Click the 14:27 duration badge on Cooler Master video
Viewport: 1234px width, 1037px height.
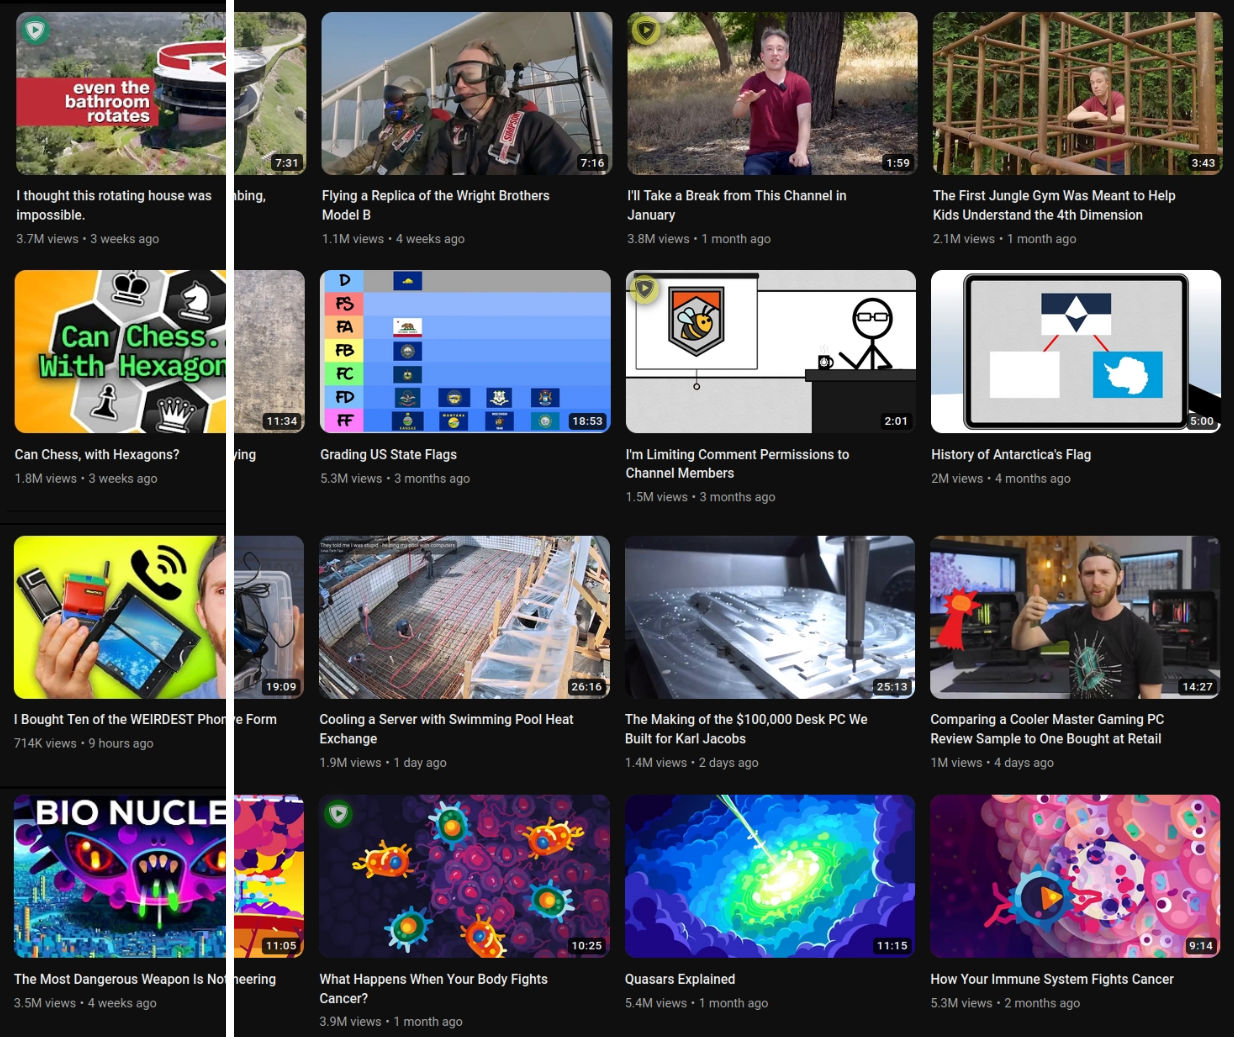[1197, 687]
